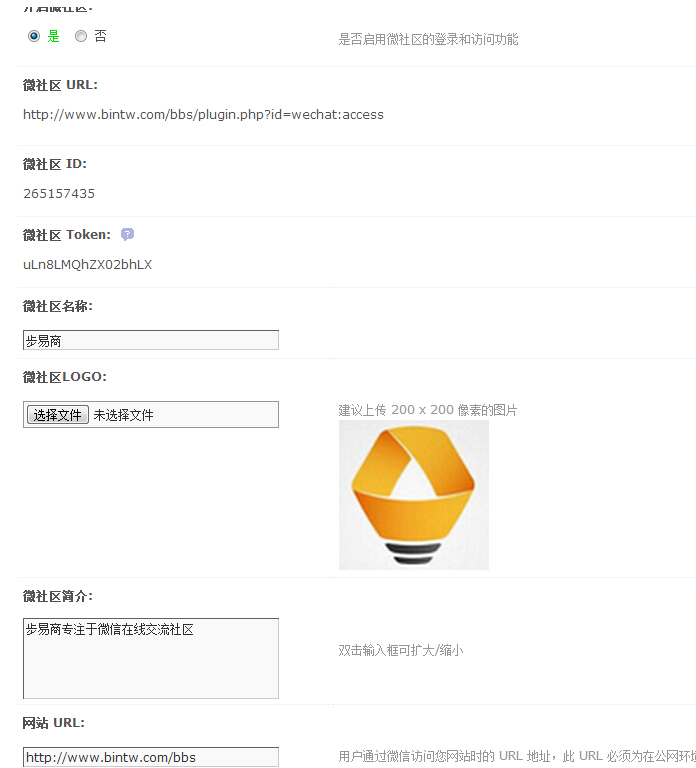Click the 建议上传 200 x 200 hint text

[428, 410]
